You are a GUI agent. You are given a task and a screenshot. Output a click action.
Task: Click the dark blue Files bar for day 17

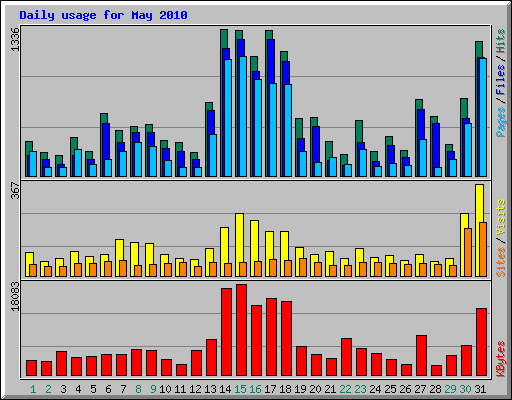pos(271,61)
